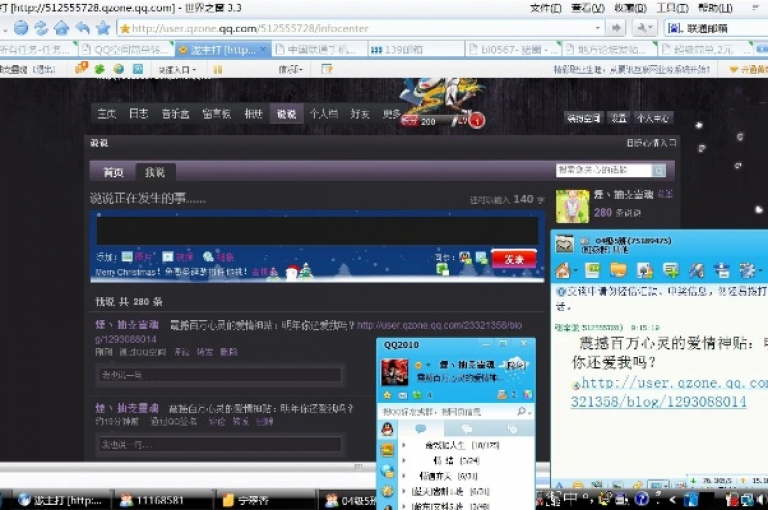
Task: Select the contacts chat-bubble tab in QQ2010
Action: click(x=420, y=429)
